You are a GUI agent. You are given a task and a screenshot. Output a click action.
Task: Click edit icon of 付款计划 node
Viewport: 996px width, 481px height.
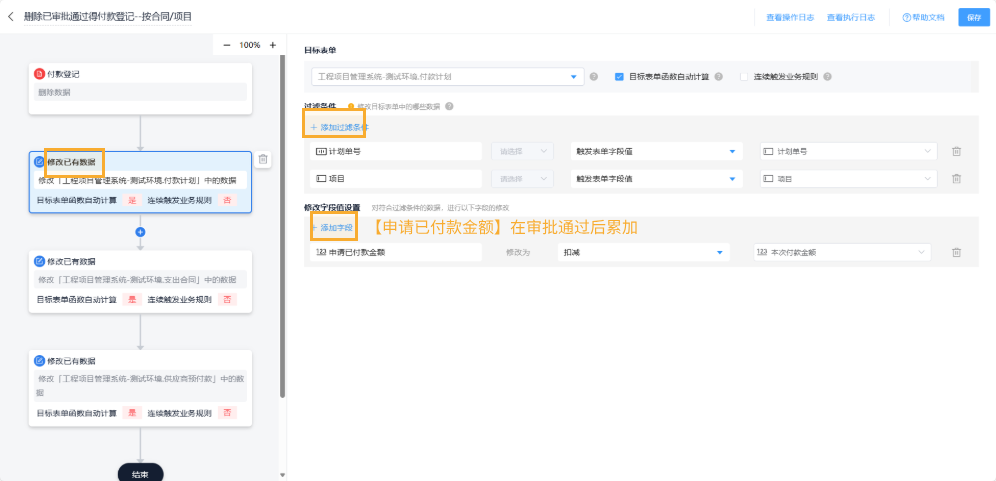pyautogui.click(x=39, y=162)
